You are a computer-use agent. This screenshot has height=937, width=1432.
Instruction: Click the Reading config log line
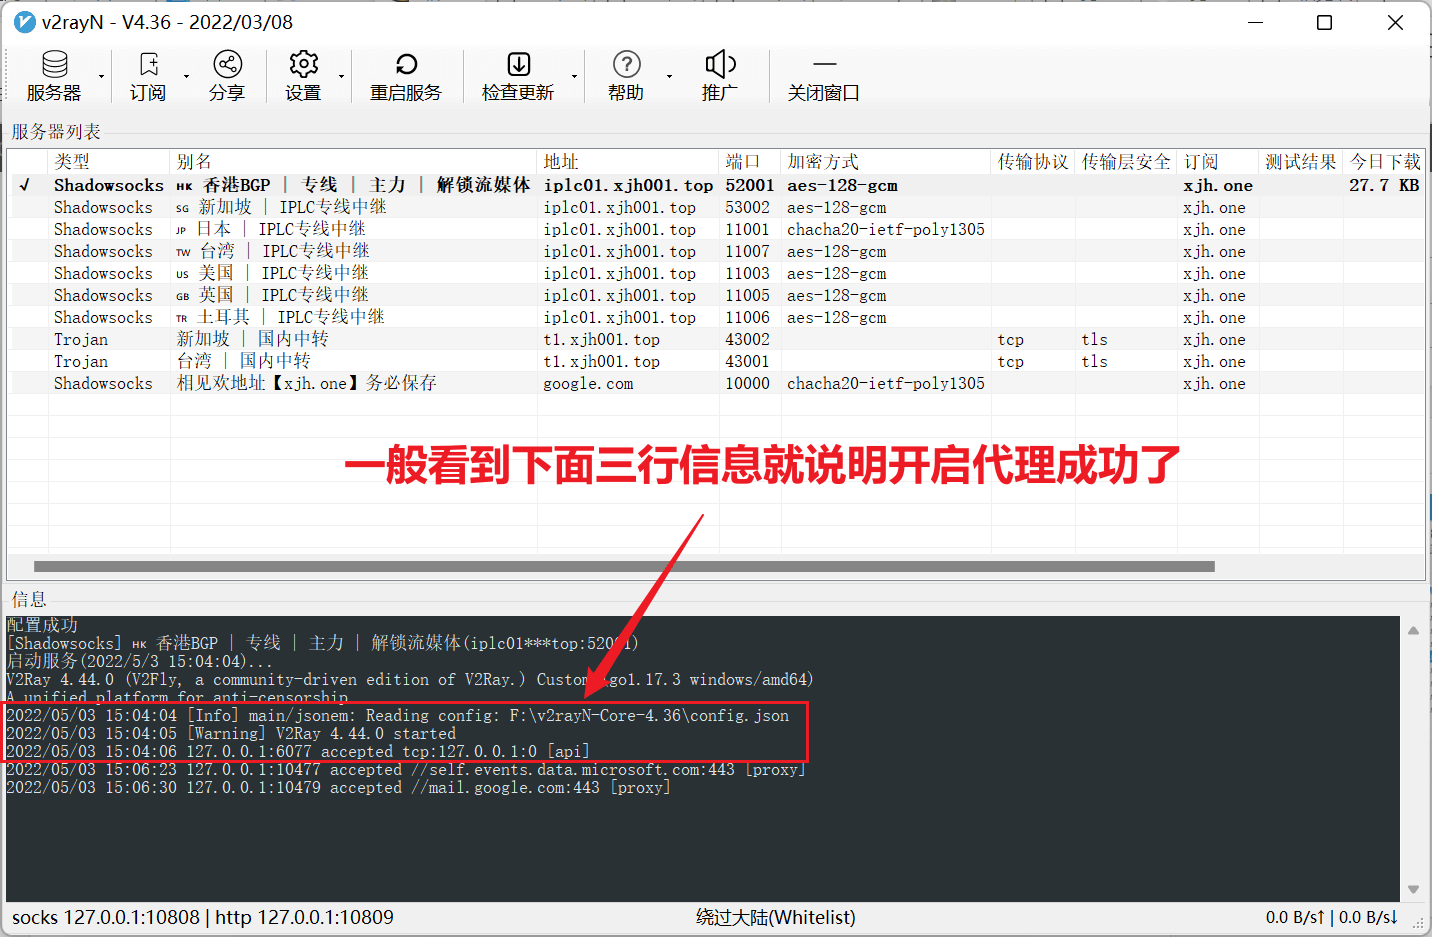coord(397,715)
